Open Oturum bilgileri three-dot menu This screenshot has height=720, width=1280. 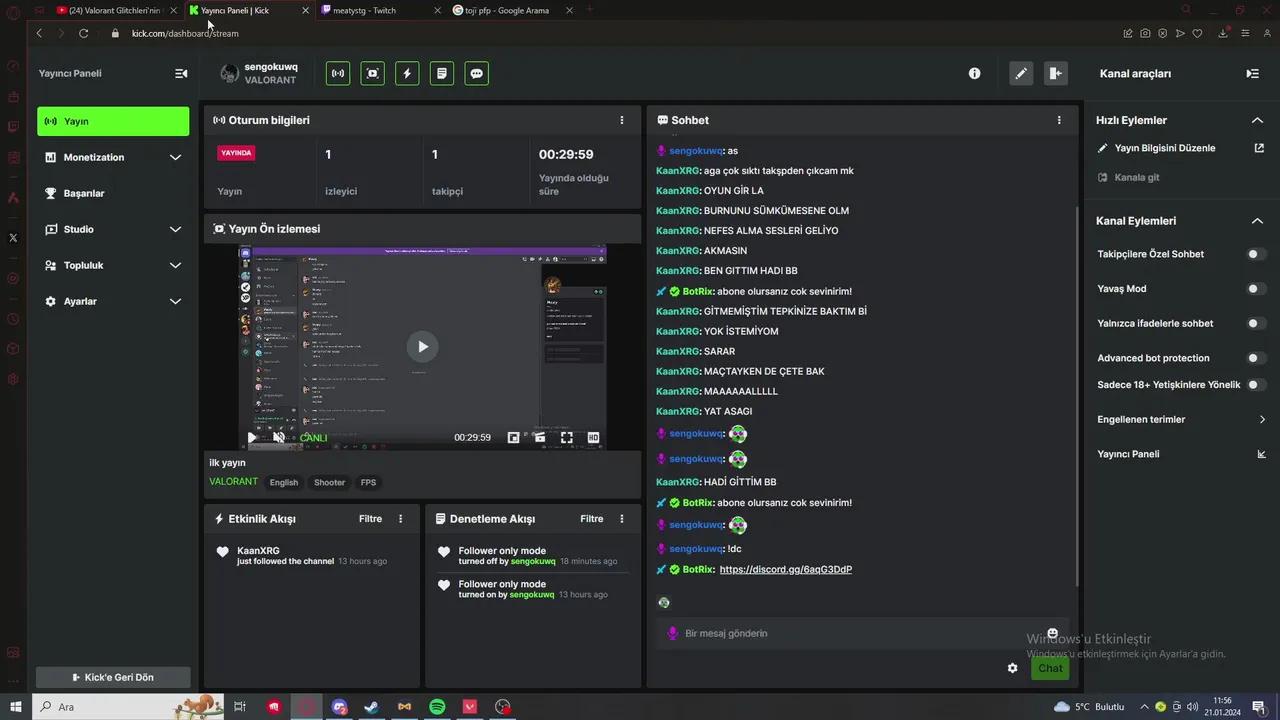pos(621,120)
